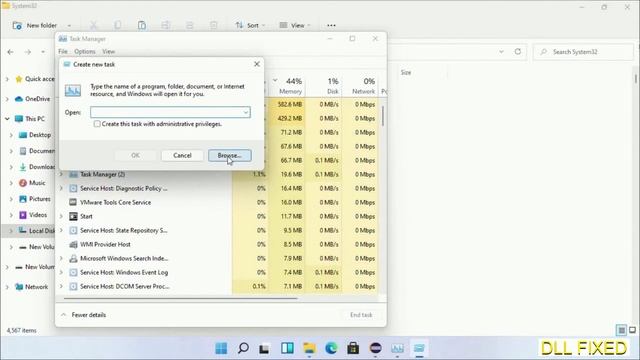The image size is (640, 360).
Task: Open the Windows Start button on taskbar
Action: (x=221, y=348)
